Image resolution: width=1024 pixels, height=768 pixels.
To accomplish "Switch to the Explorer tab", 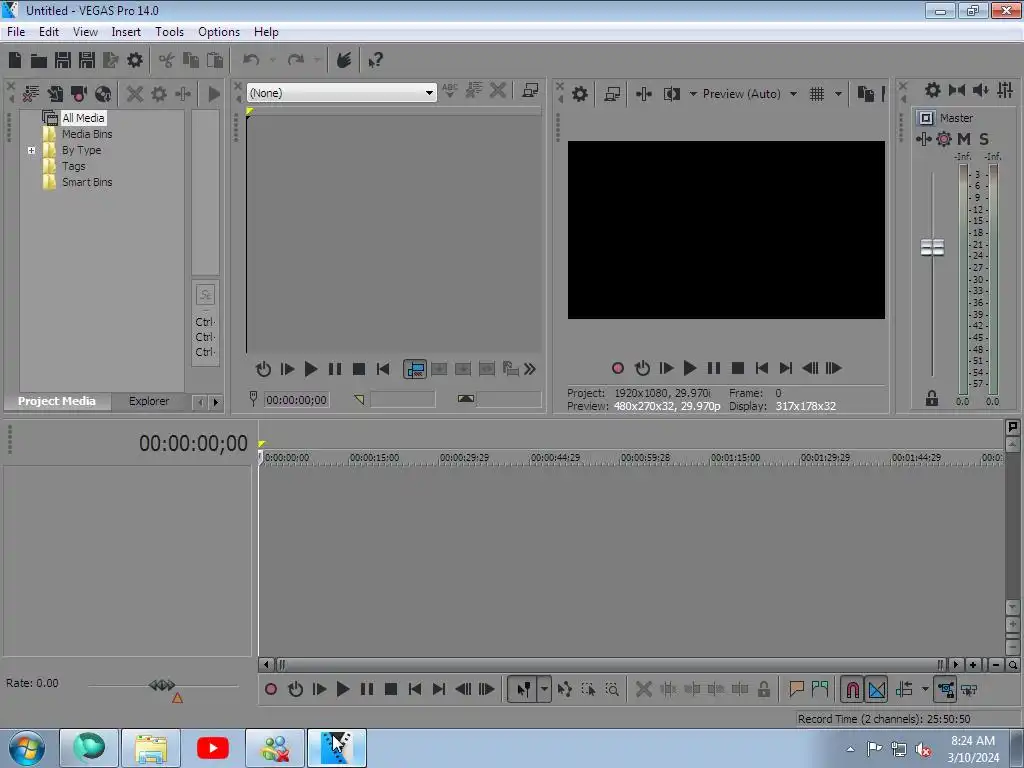I will tap(149, 401).
